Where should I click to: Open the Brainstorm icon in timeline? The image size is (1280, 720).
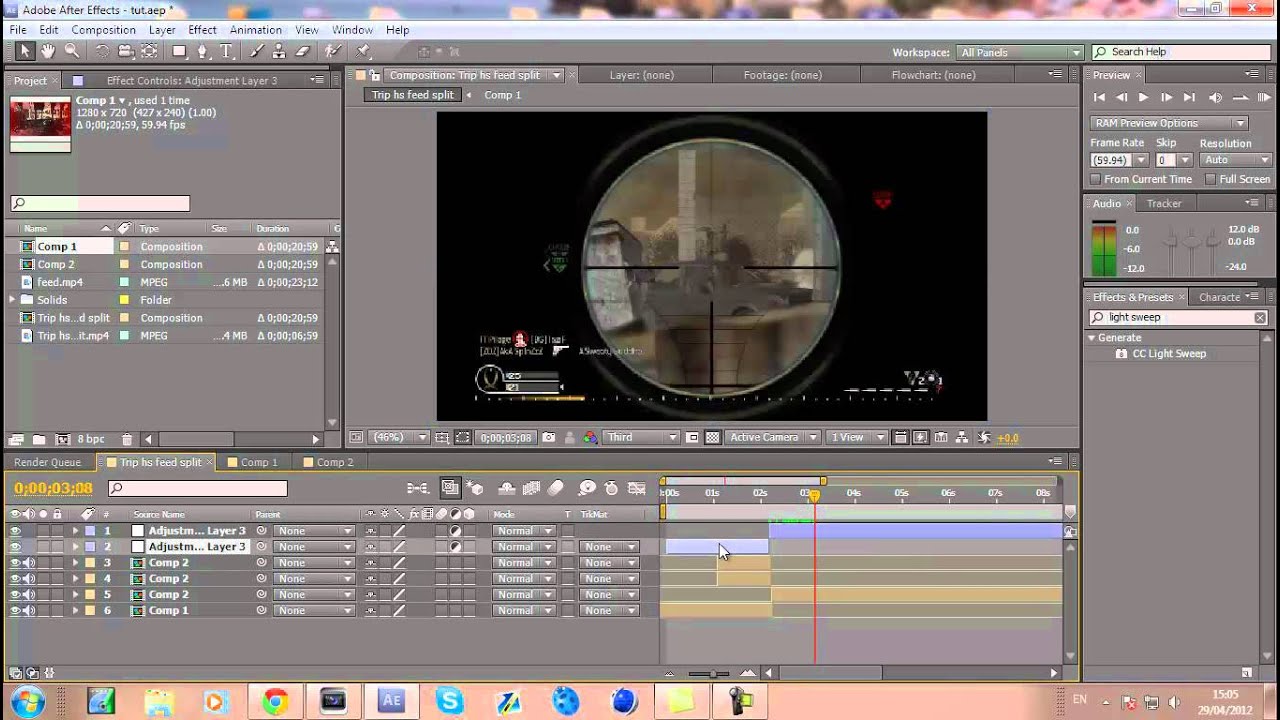click(587, 488)
